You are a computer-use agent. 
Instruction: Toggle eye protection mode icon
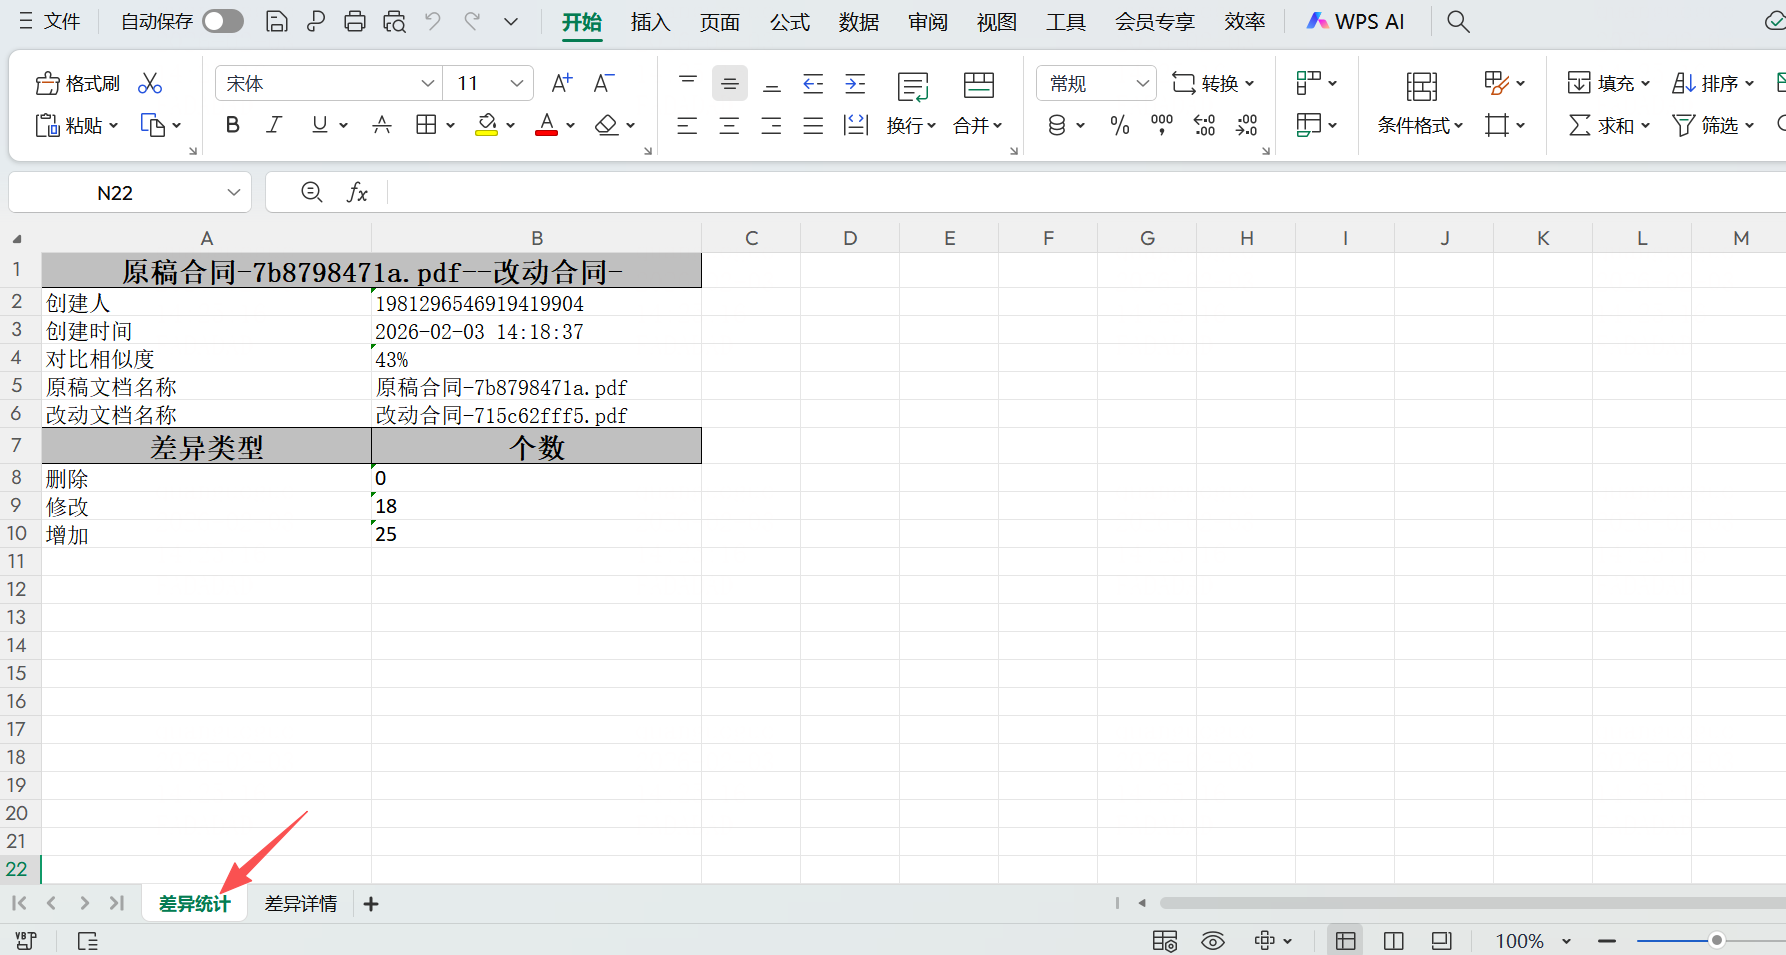pos(1213,941)
